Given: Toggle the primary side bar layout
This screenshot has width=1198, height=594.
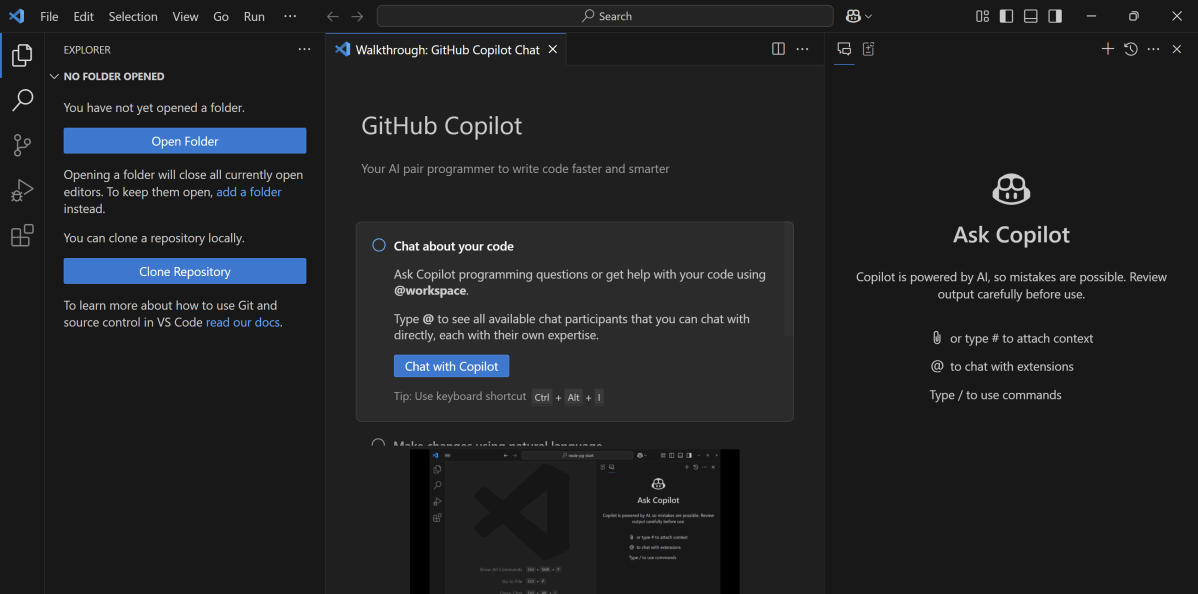Looking at the screenshot, I should (1006, 16).
